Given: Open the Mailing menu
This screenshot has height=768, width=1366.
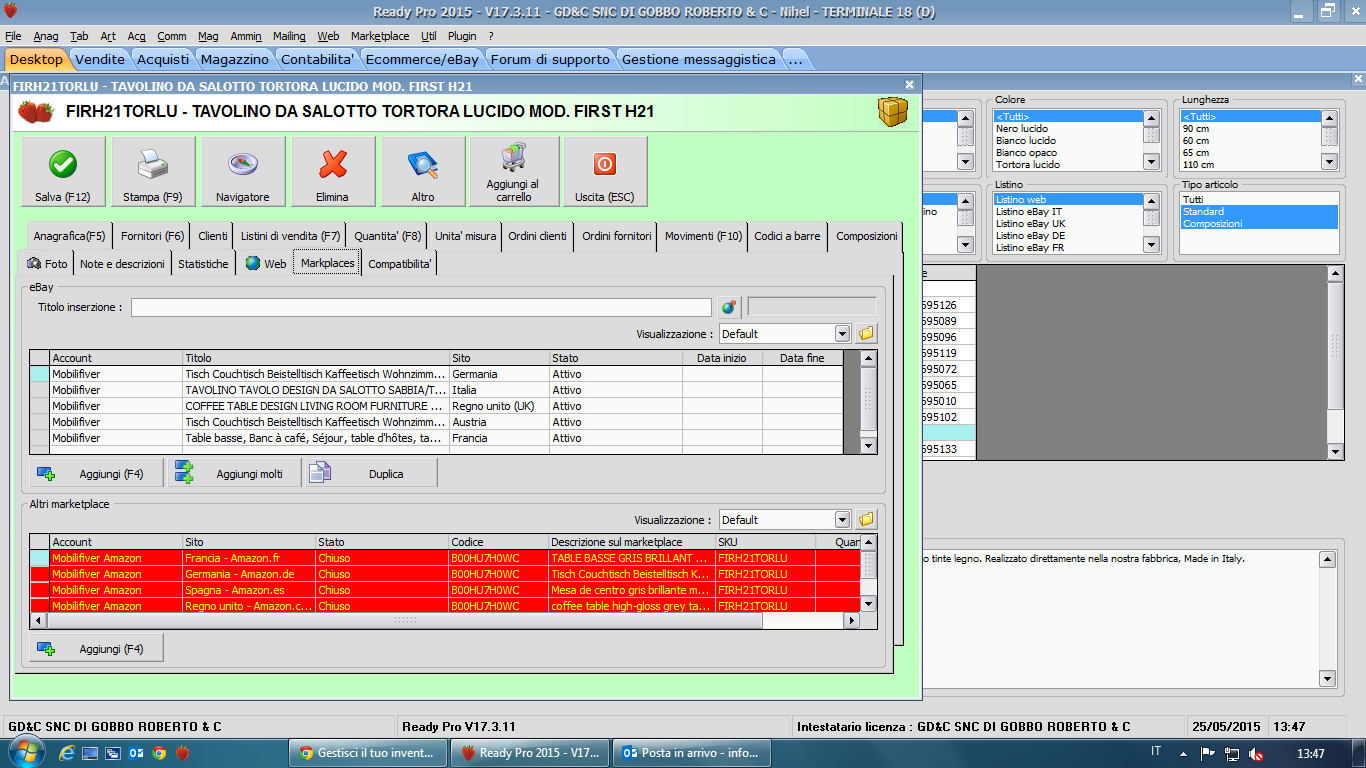Looking at the screenshot, I should click(289, 36).
